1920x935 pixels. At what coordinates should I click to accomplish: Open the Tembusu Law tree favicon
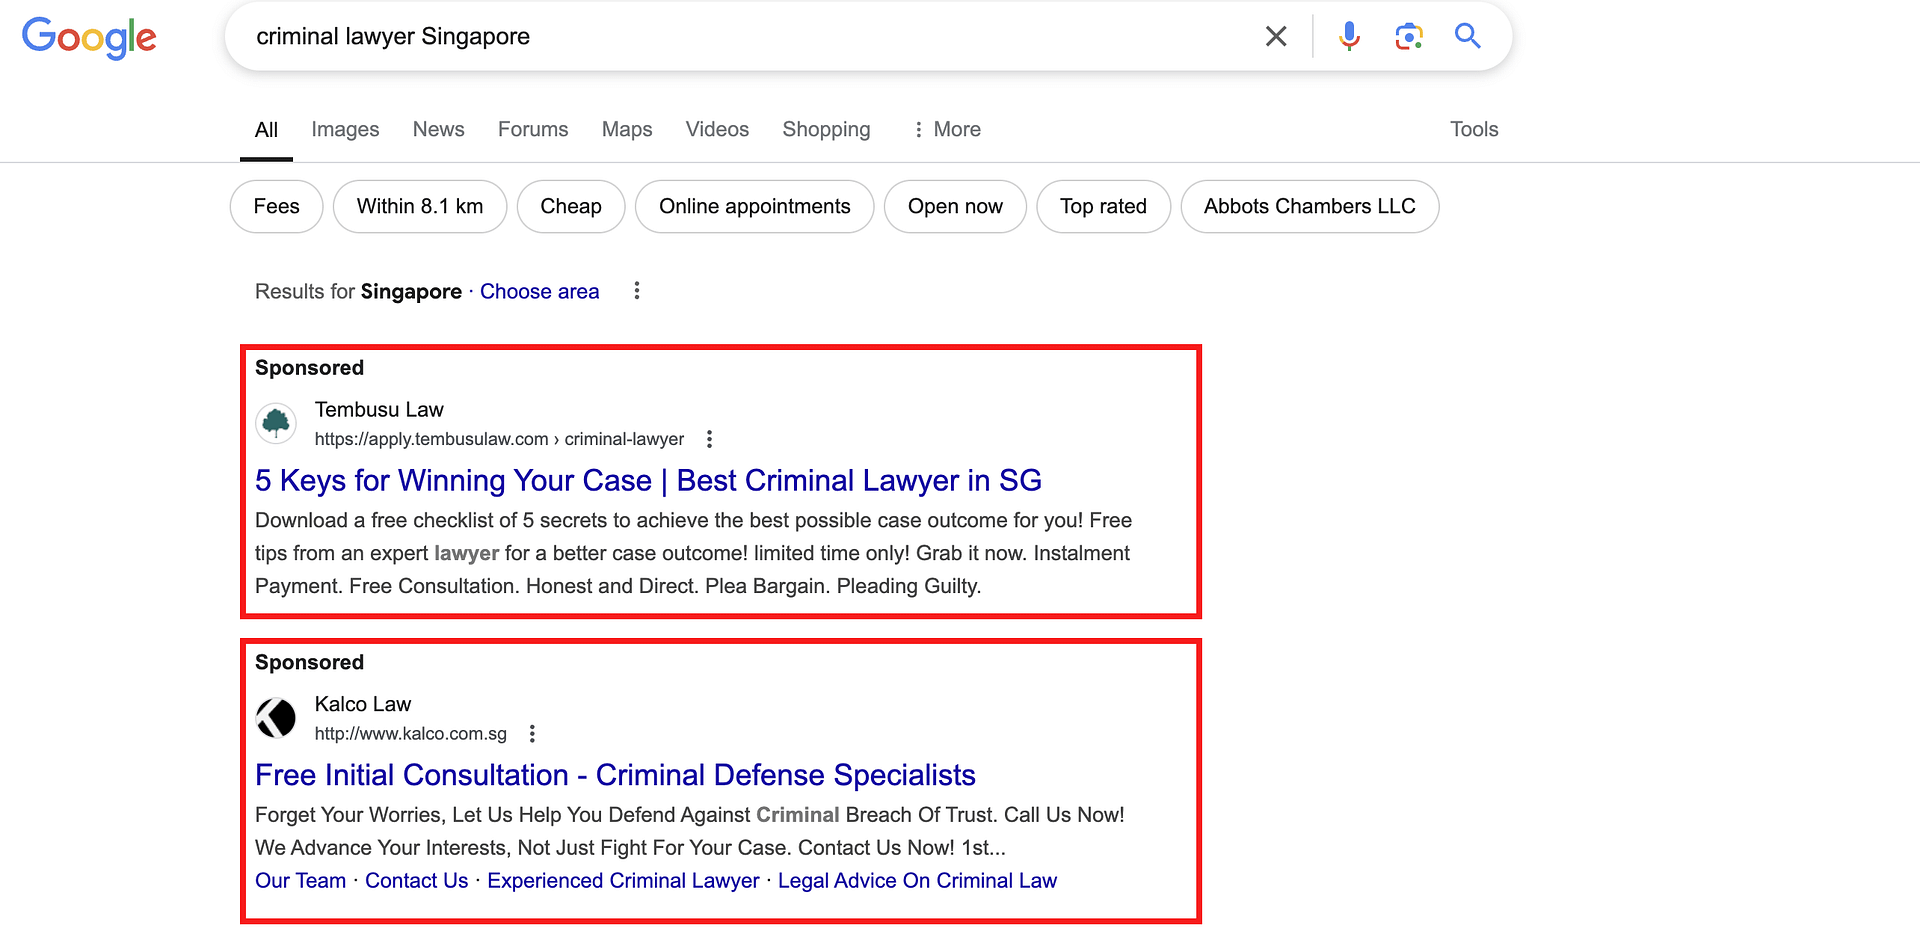(276, 423)
